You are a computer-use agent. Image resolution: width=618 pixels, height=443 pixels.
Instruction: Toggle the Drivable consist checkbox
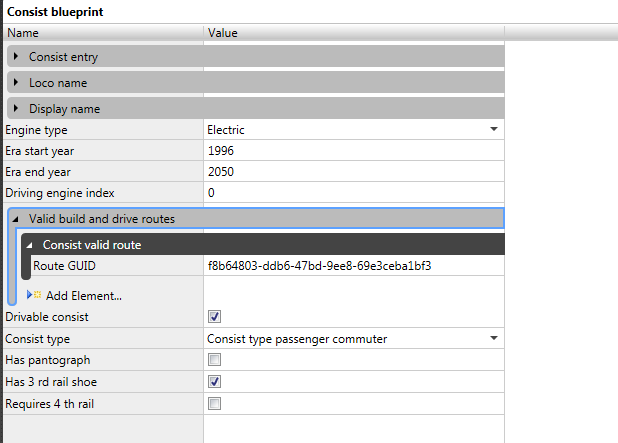click(x=214, y=317)
